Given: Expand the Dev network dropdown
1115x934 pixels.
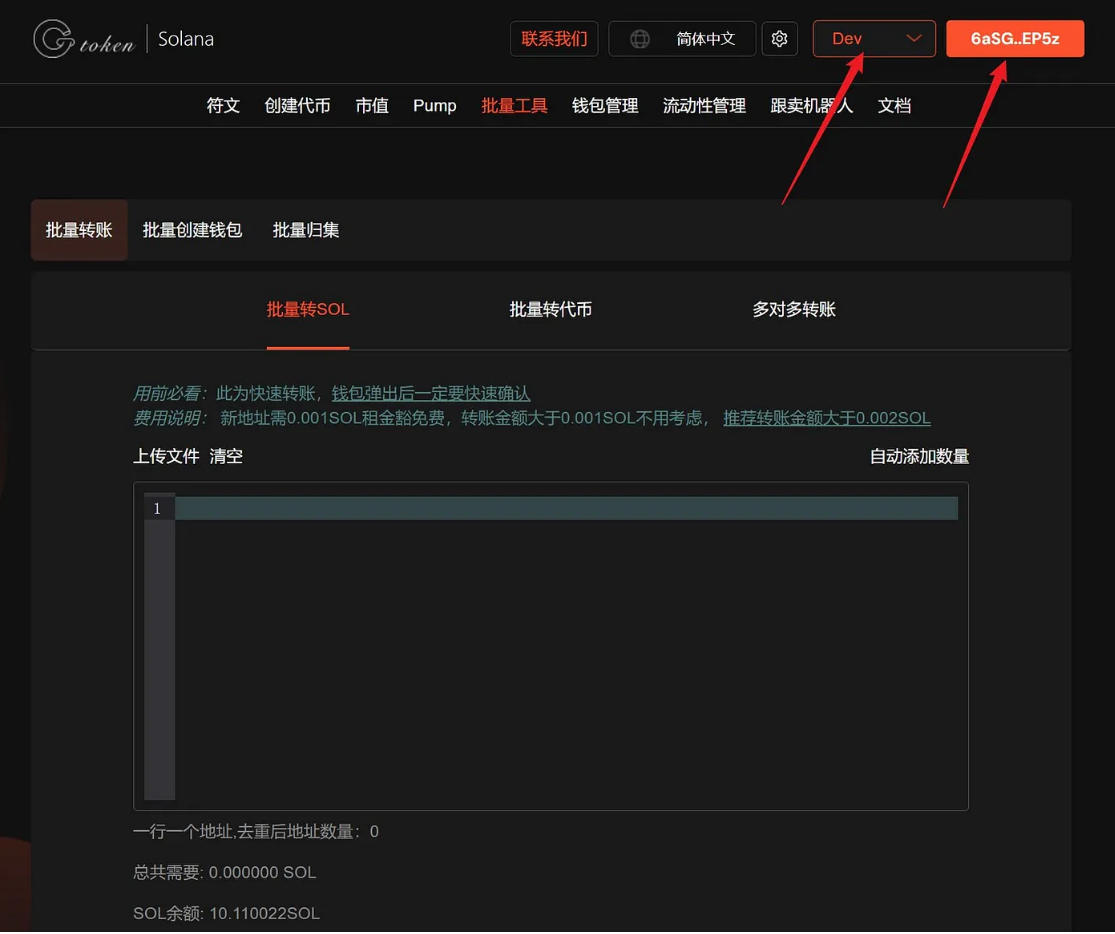Looking at the screenshot, I should point(874,38).
